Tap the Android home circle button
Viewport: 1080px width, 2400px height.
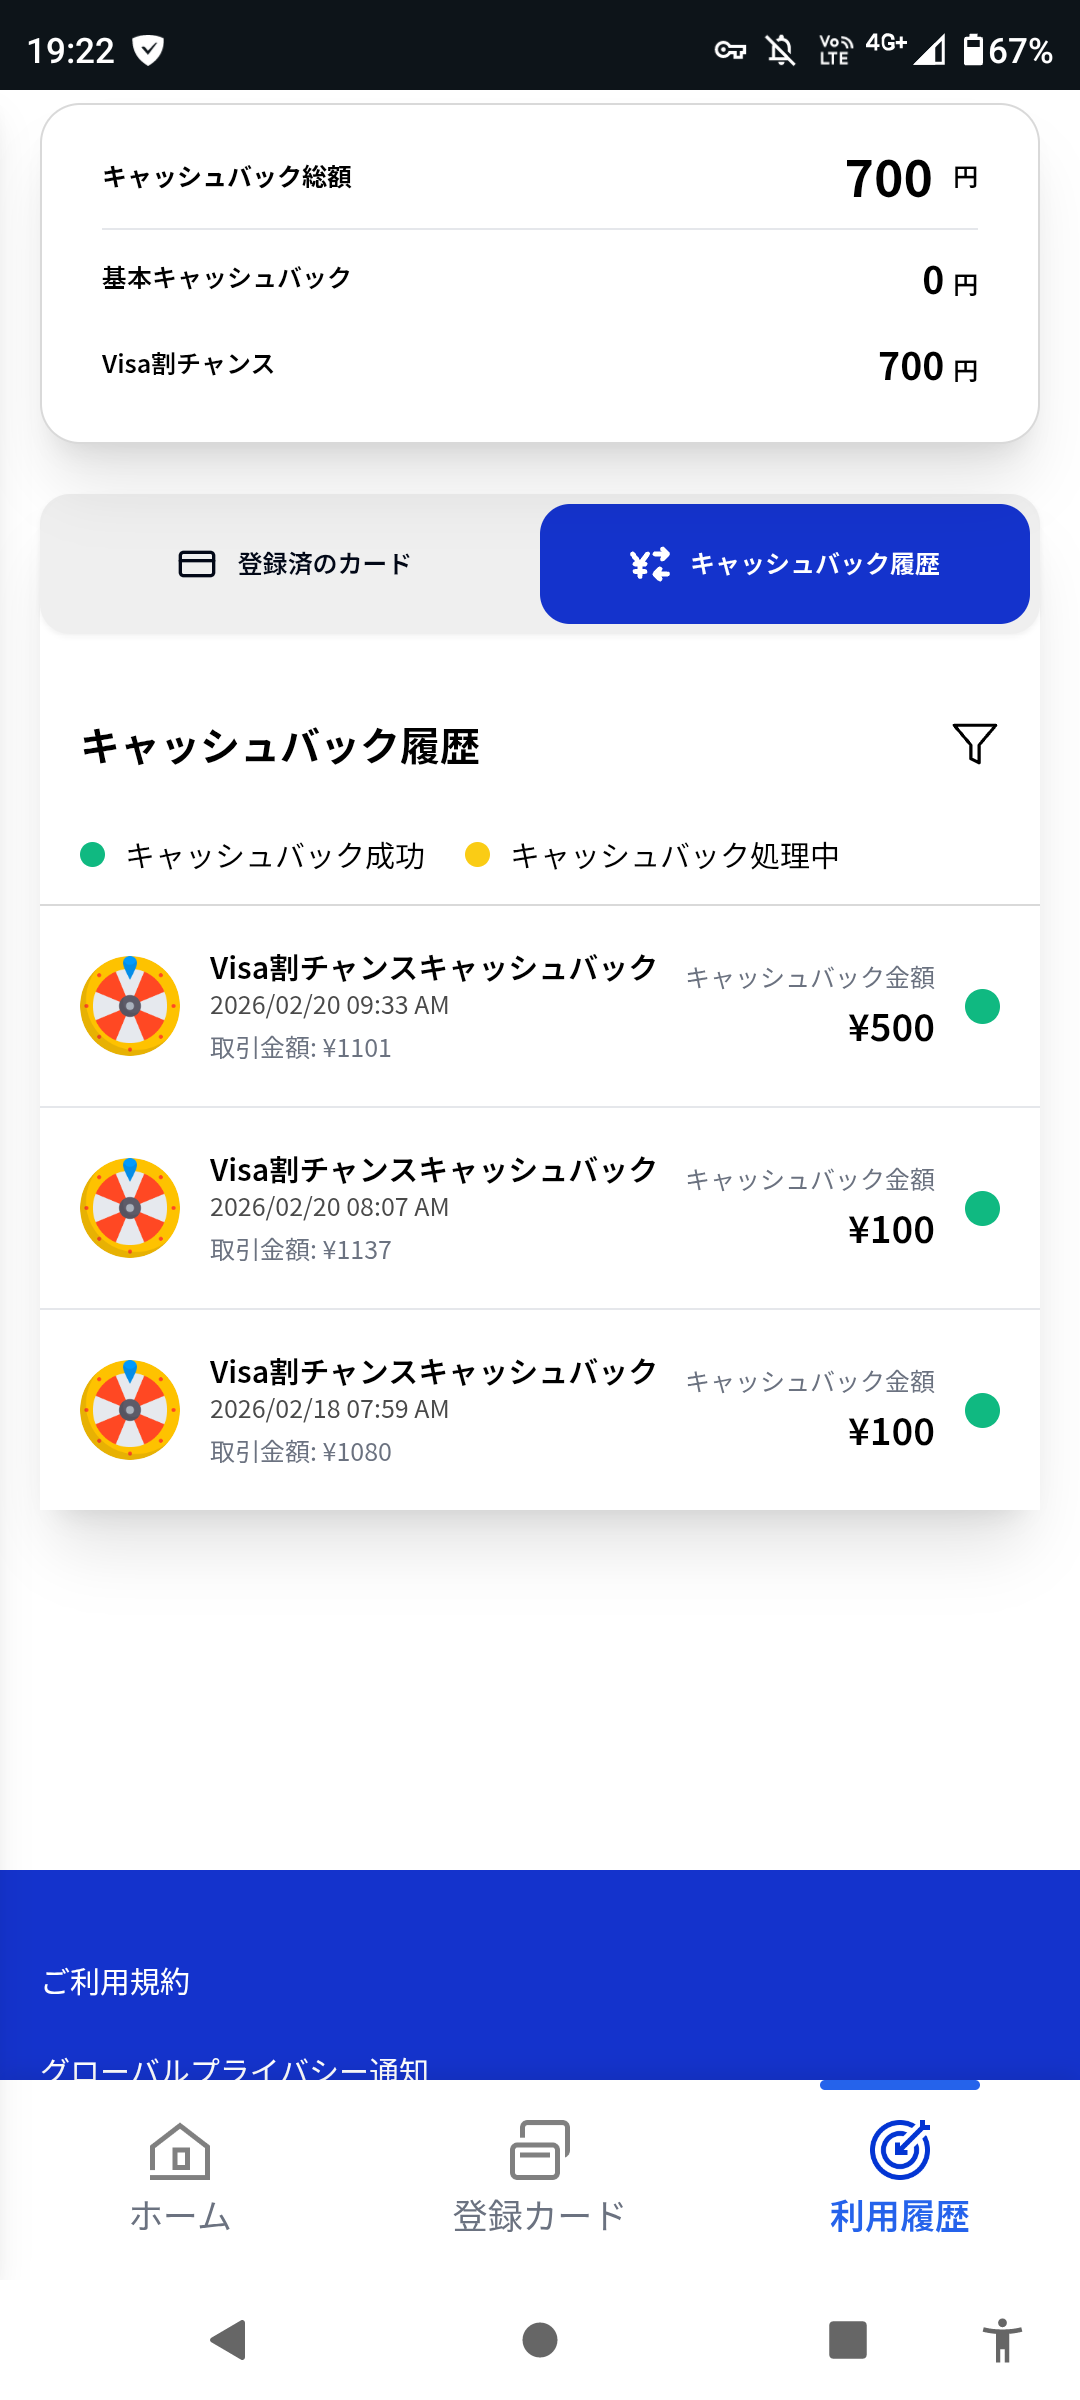pos(540,2340)
